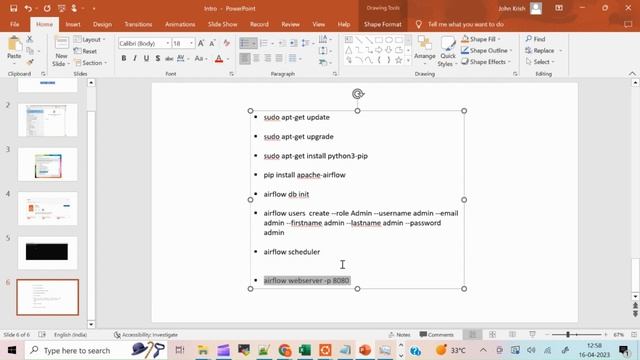Select slide 3 thumbnail
The width and height of the screenshot is (640, 360).
(47, 164)
